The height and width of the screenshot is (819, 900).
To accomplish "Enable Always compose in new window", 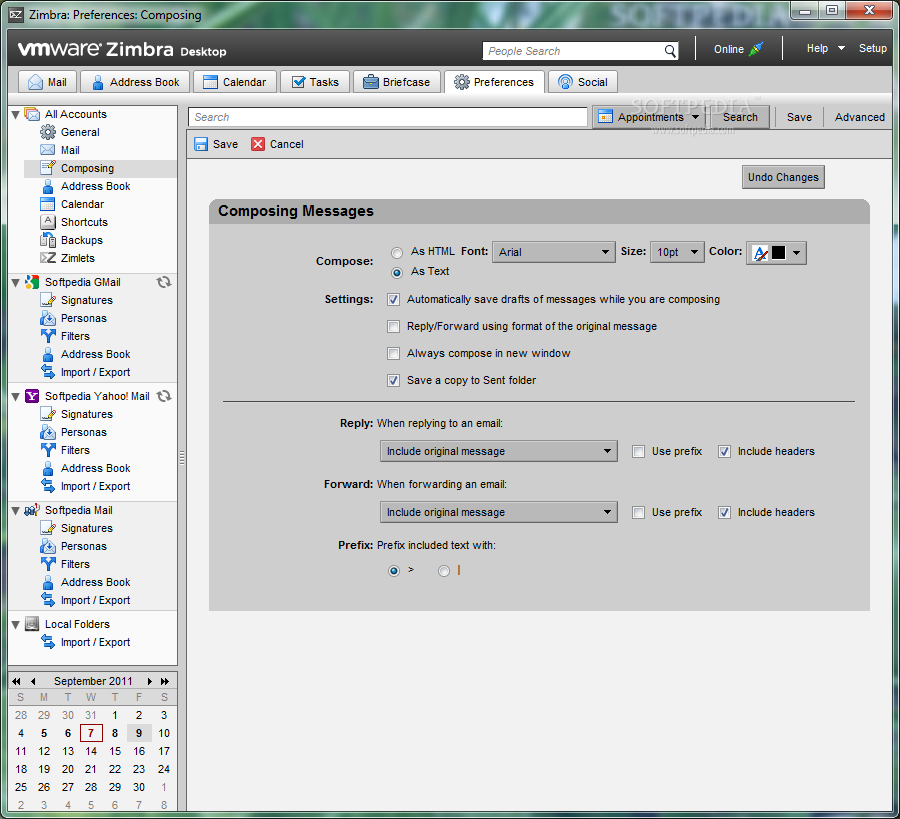I will pyautogui.click(x=393, y=354).
